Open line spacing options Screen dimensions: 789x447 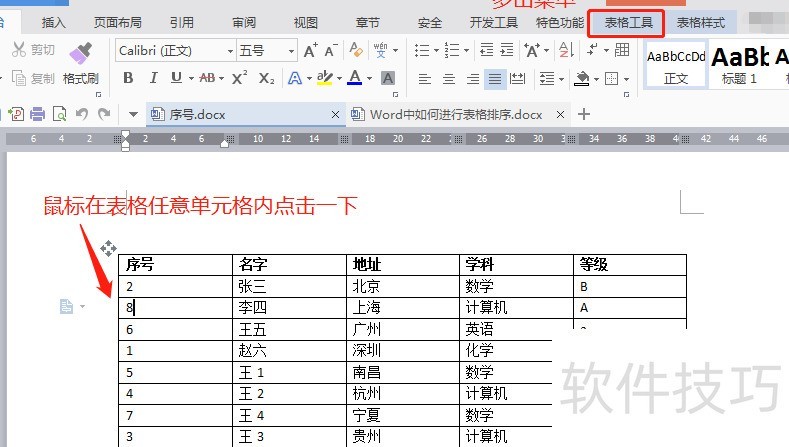point(547,79)
